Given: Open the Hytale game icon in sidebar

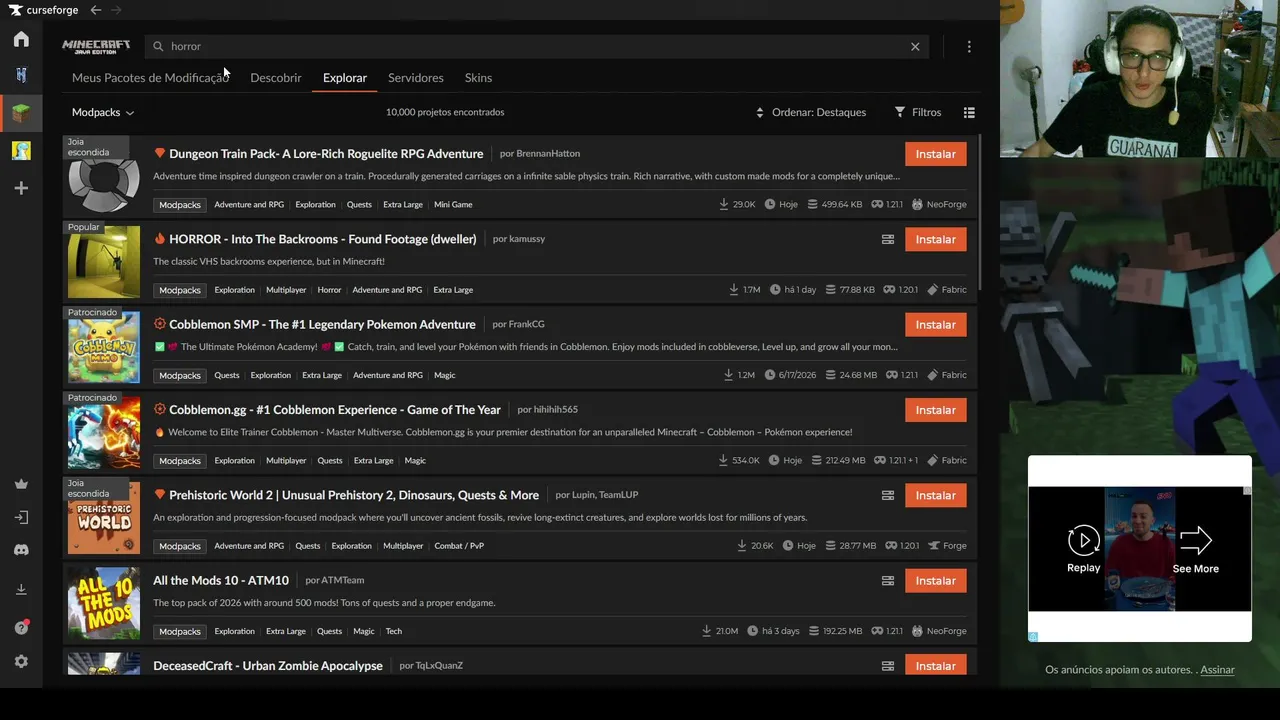Looking at the screenshot, I should point(21,75).
